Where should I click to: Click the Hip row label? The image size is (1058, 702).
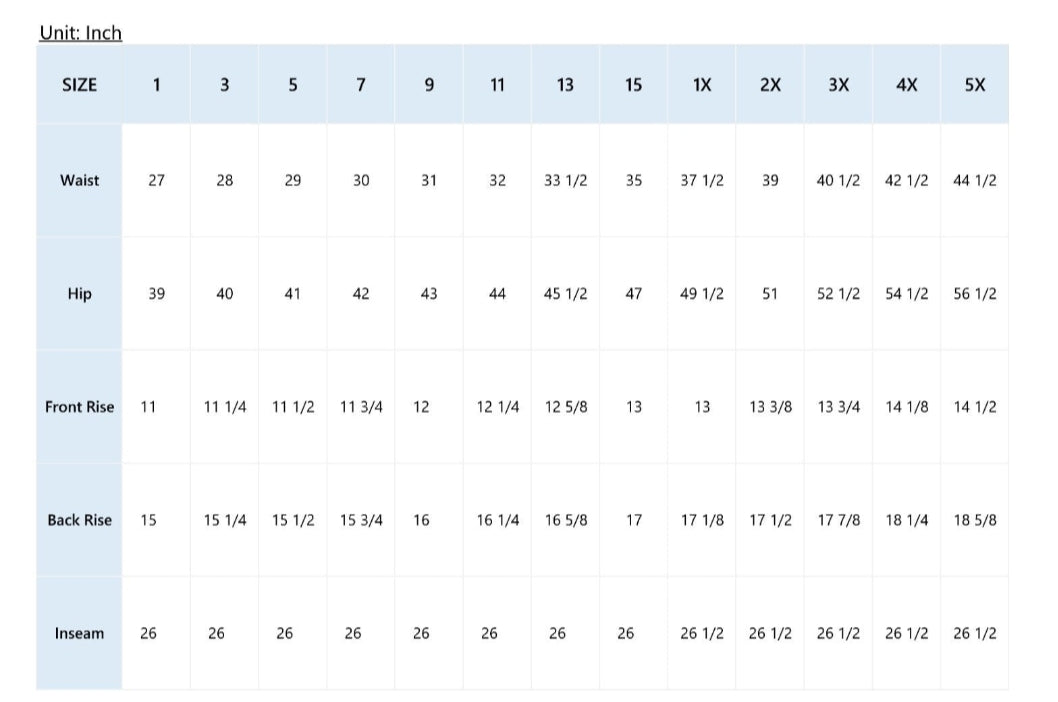click(80, 294)
